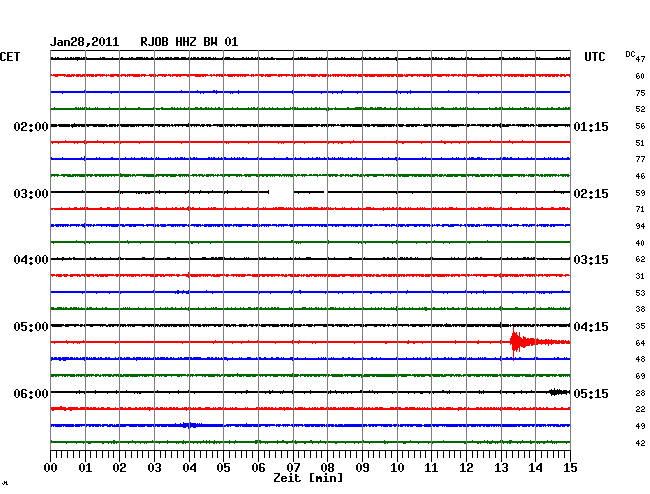
Task: Click the 01 minute axis label
Action: pos(85,468)
